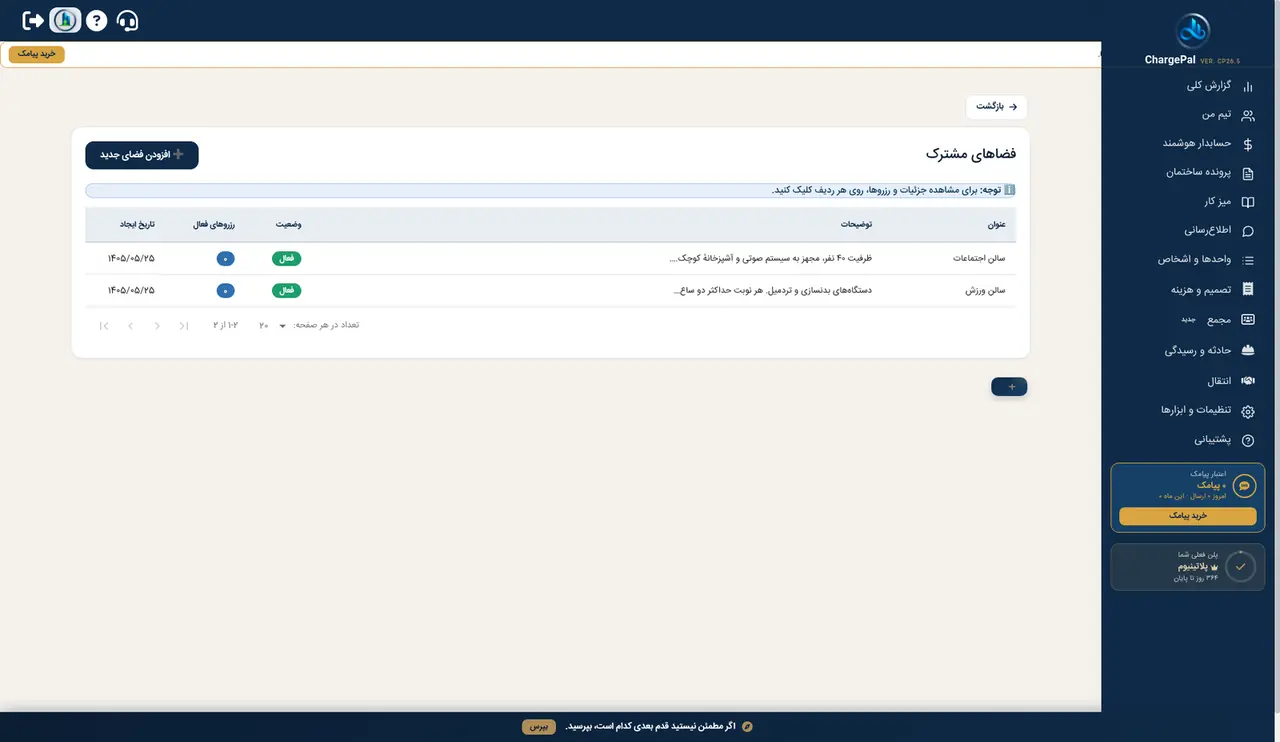
Task: Click the فعال status badge for سالن ورزش
Action: 286,291
